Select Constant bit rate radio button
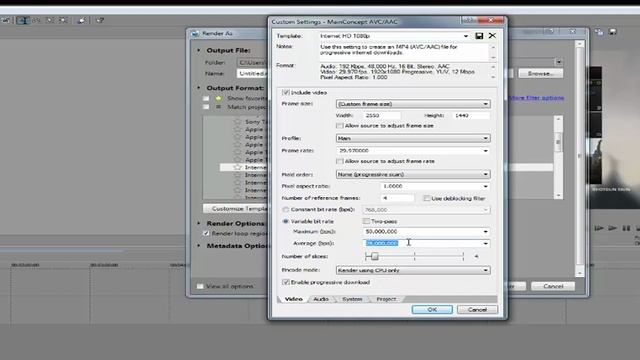 (x=286, y=209)
